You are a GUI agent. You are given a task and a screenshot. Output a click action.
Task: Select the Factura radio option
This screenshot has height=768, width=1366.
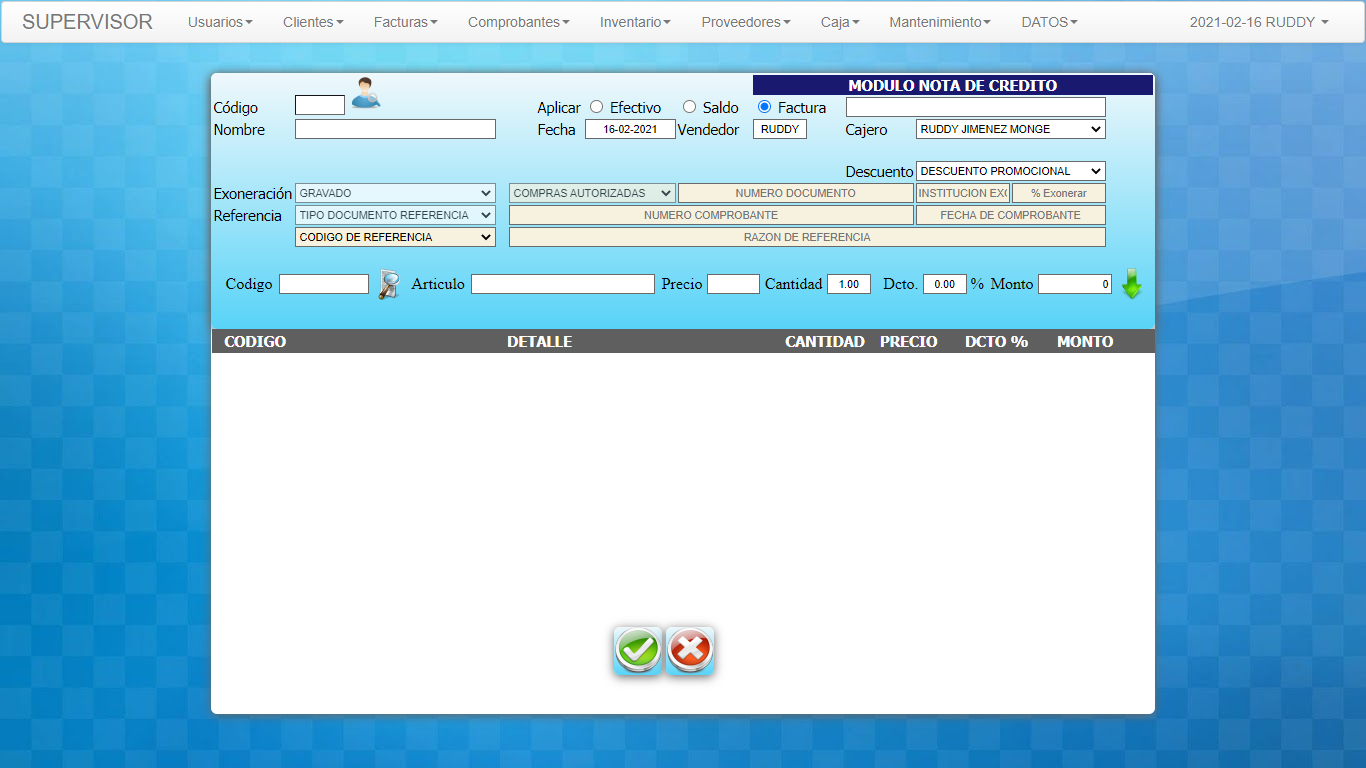pos(765,107)
